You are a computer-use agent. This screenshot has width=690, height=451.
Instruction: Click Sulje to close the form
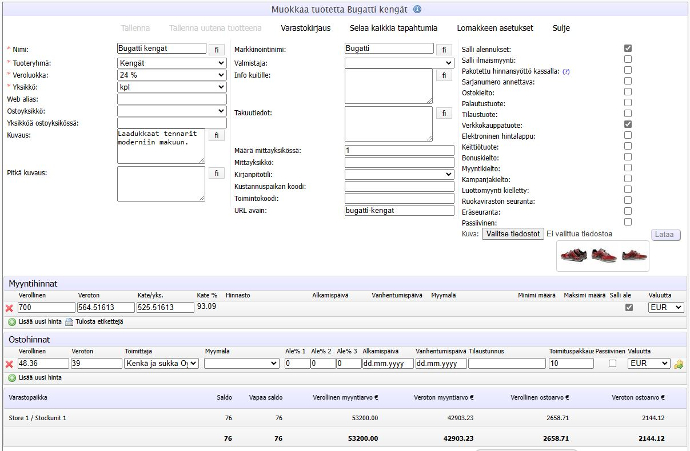click(561, 28)
